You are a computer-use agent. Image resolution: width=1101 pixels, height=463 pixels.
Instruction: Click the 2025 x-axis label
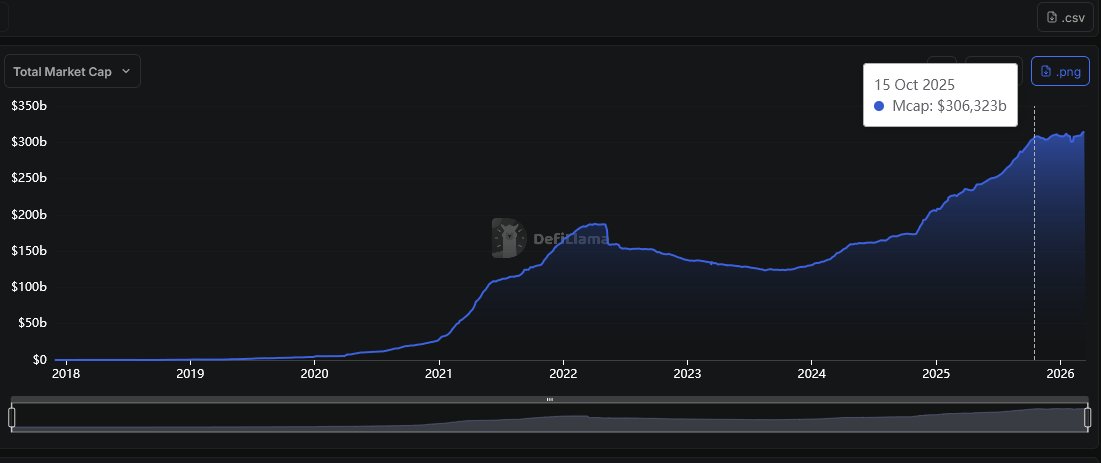click(936, 373)
